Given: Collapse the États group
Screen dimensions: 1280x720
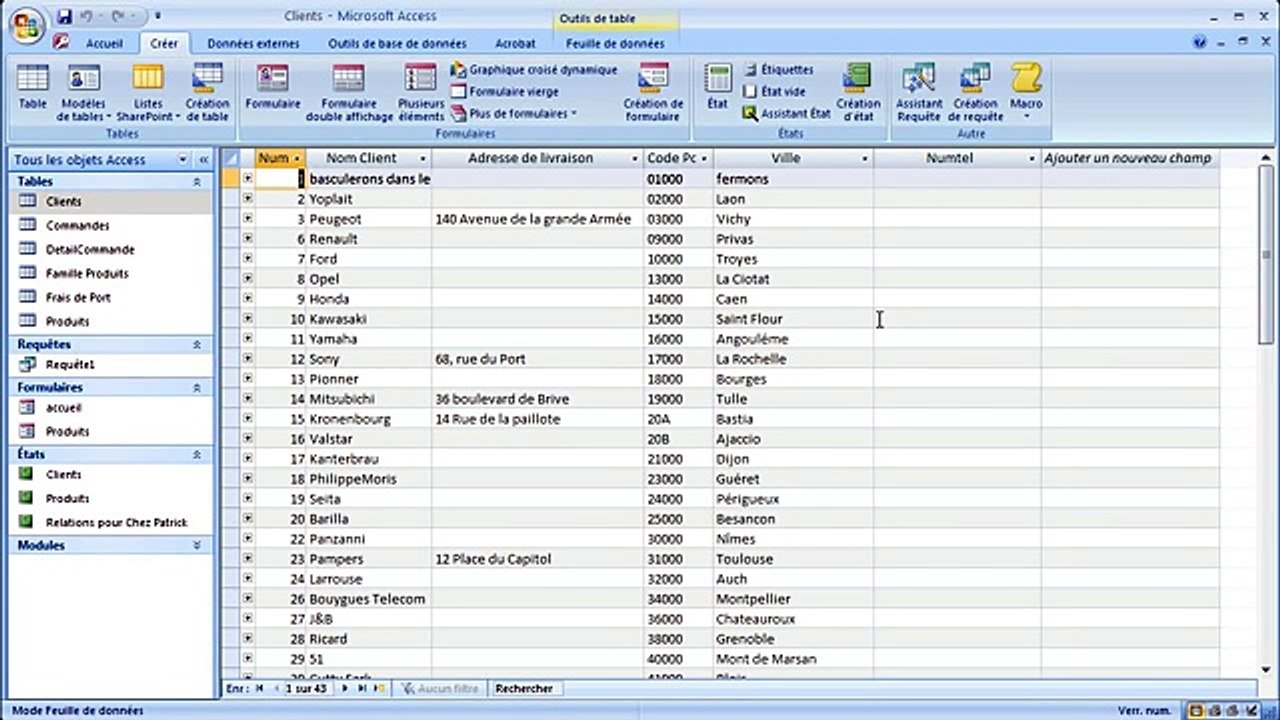Looking at the screenshot, I should [x=197, y=455].
